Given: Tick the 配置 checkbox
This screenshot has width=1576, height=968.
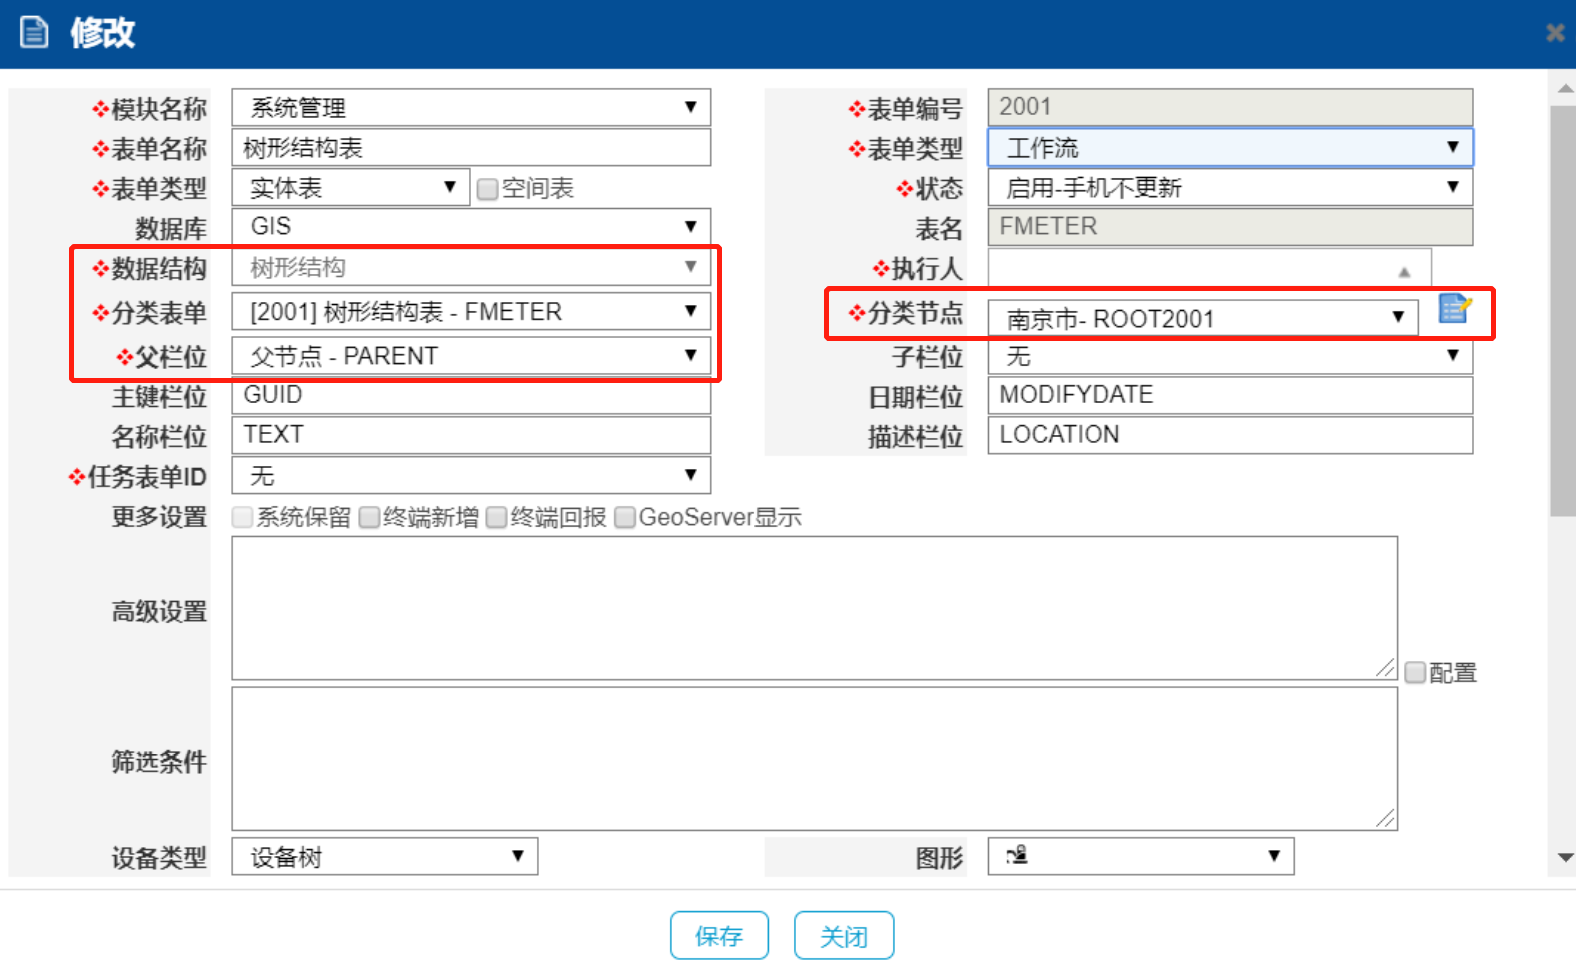Looking at the screenshot, I should pos(1415,673).
